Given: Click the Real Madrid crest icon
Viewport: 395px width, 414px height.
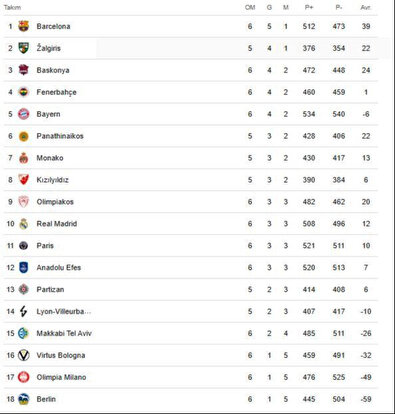Looking at the screenshot, I should click(x=23, y=224).
